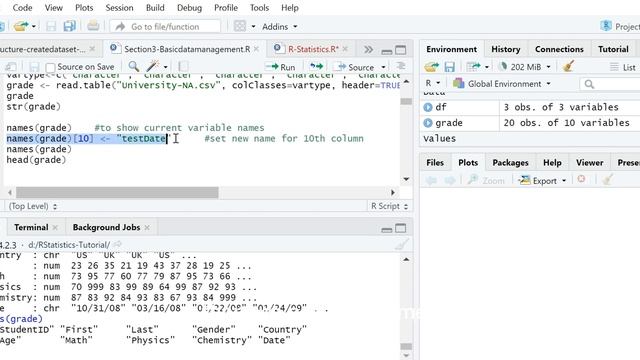
Task: Click the show document outline icon
Action: [401, 67]
